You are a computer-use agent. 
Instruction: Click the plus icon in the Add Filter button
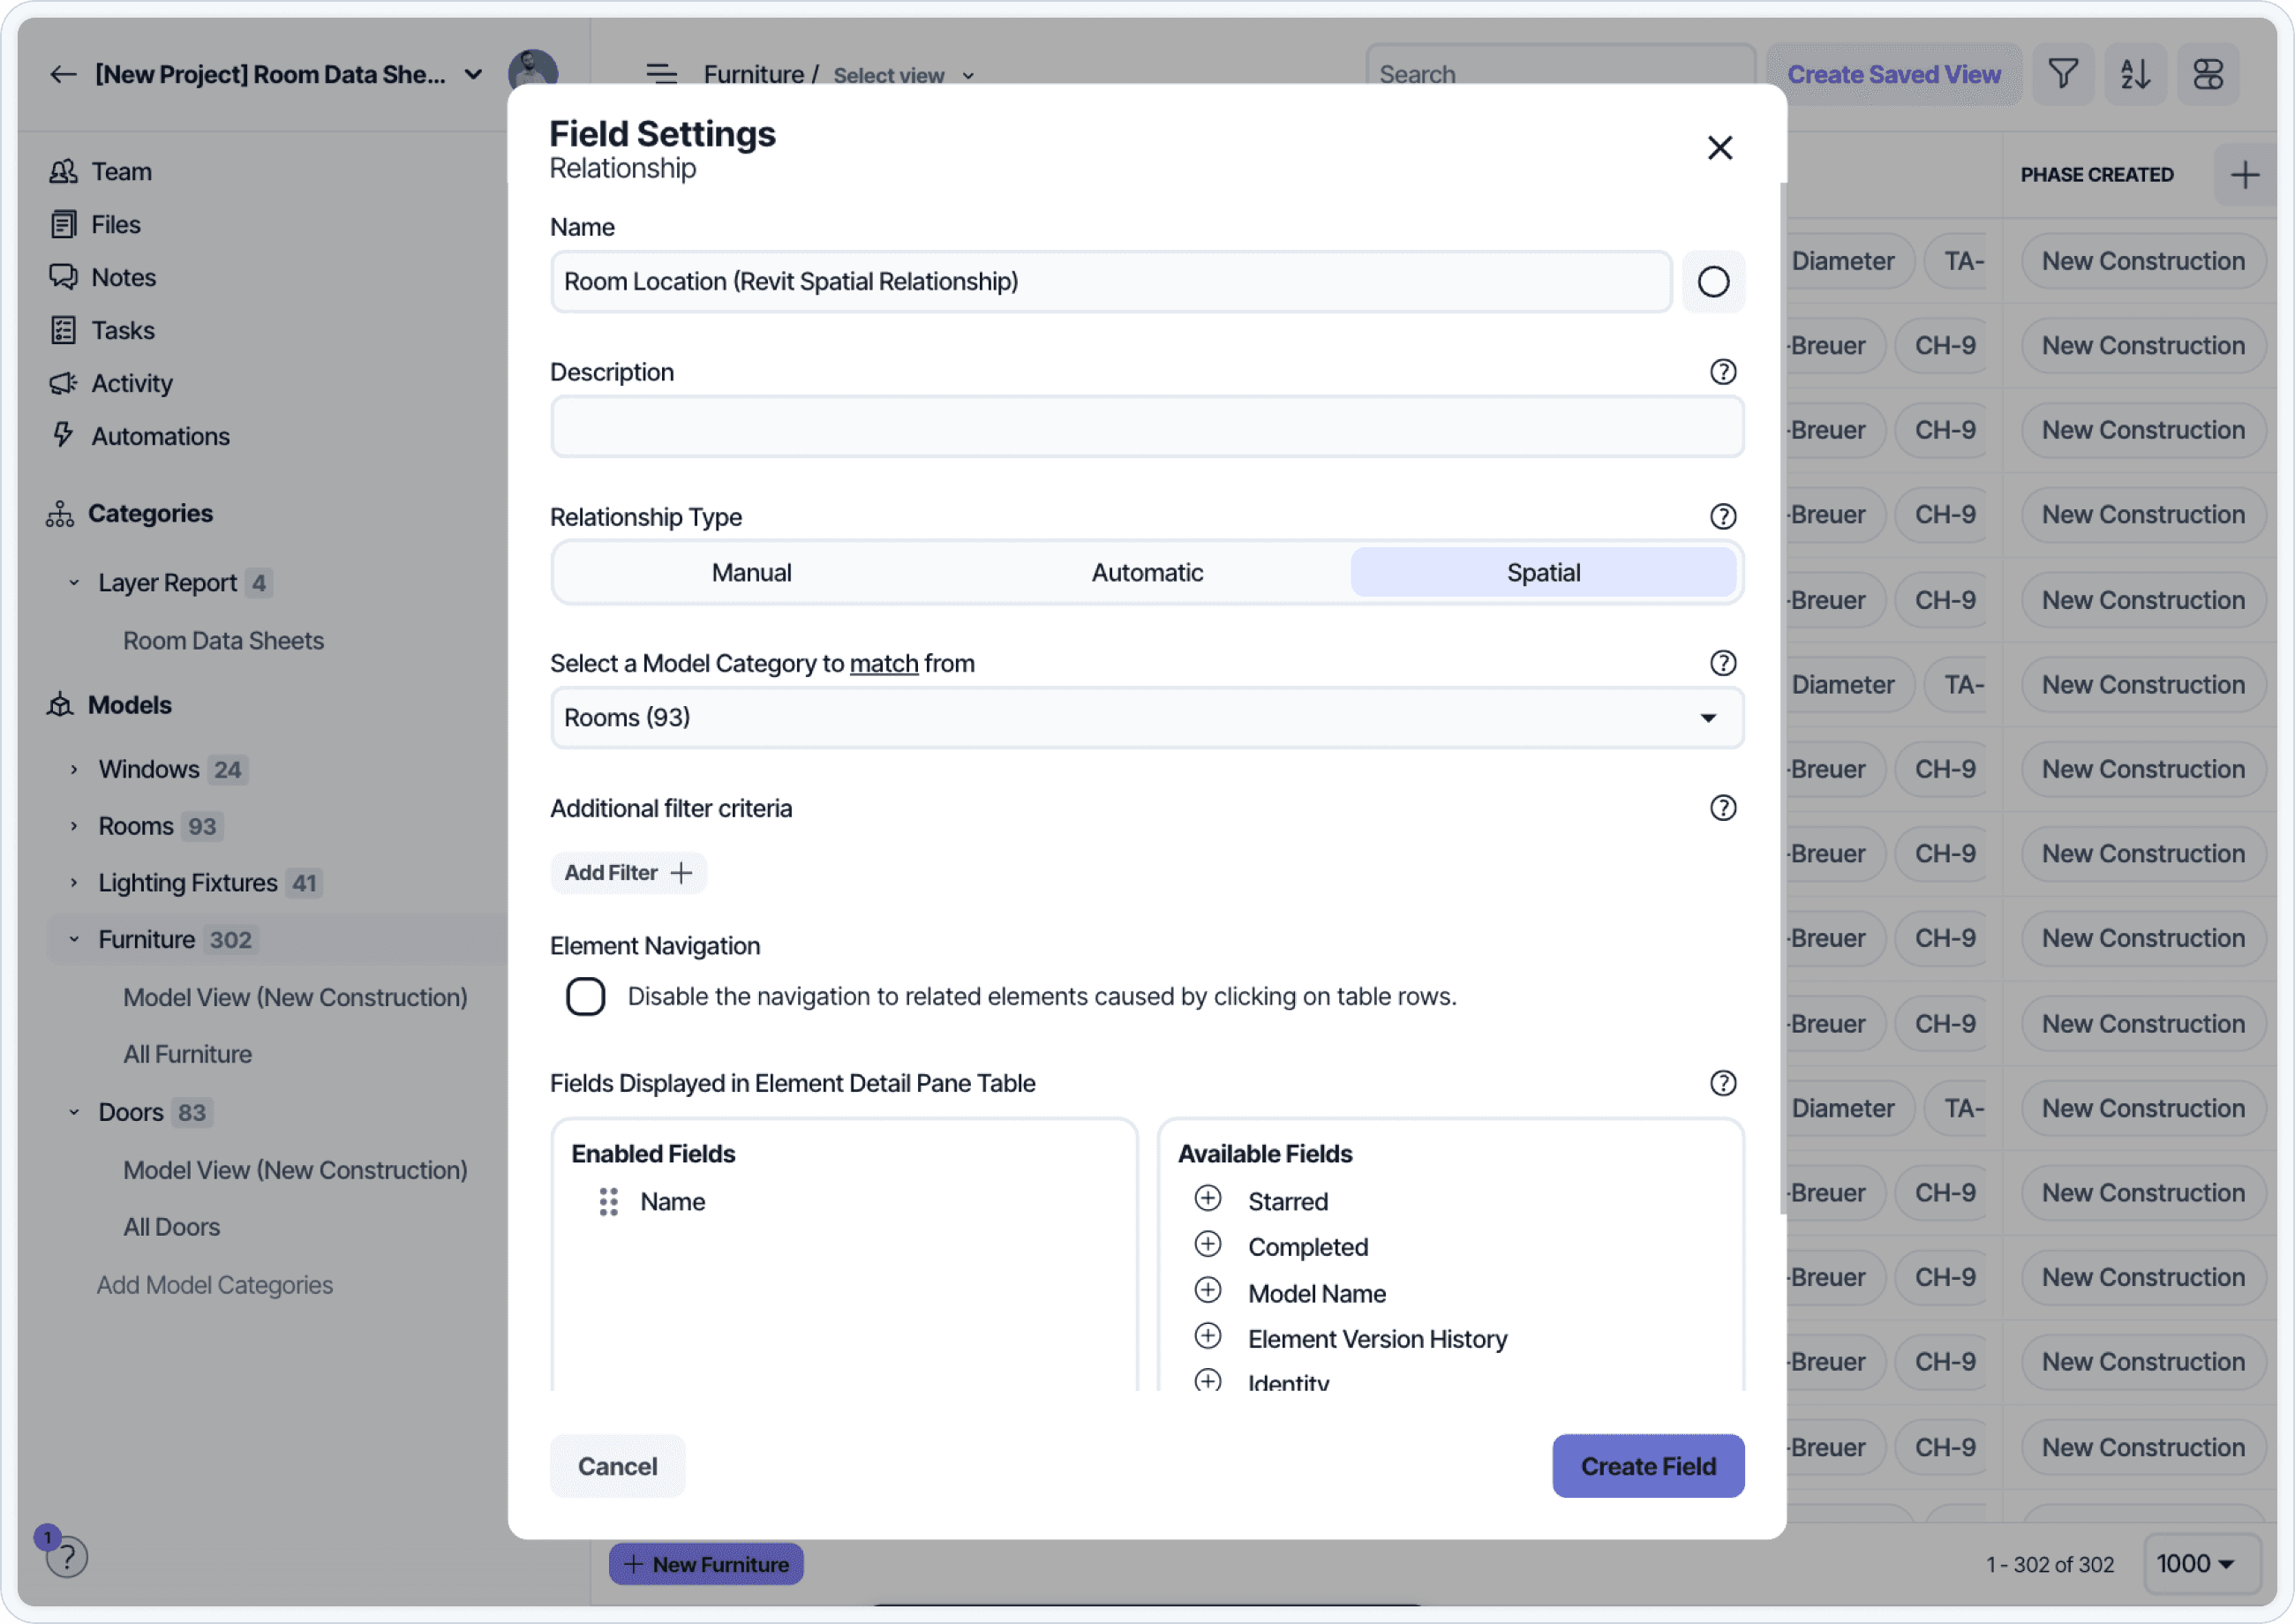681,873
